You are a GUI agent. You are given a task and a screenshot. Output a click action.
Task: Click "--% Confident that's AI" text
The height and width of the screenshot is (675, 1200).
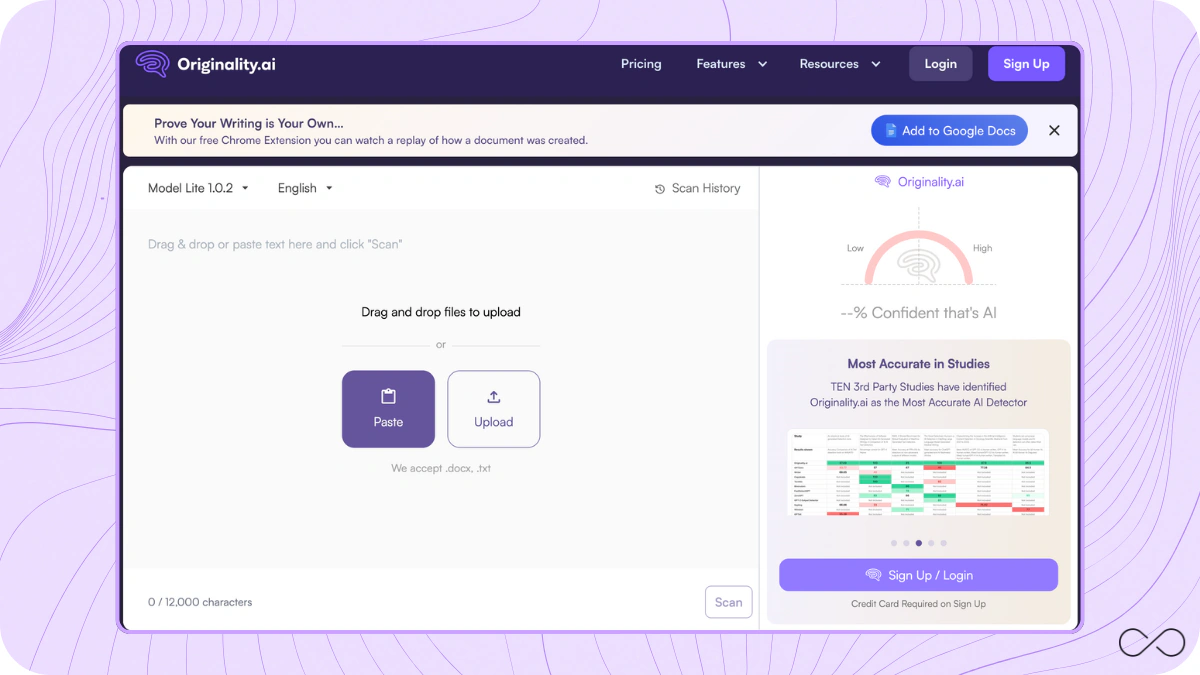pos(918,313)
